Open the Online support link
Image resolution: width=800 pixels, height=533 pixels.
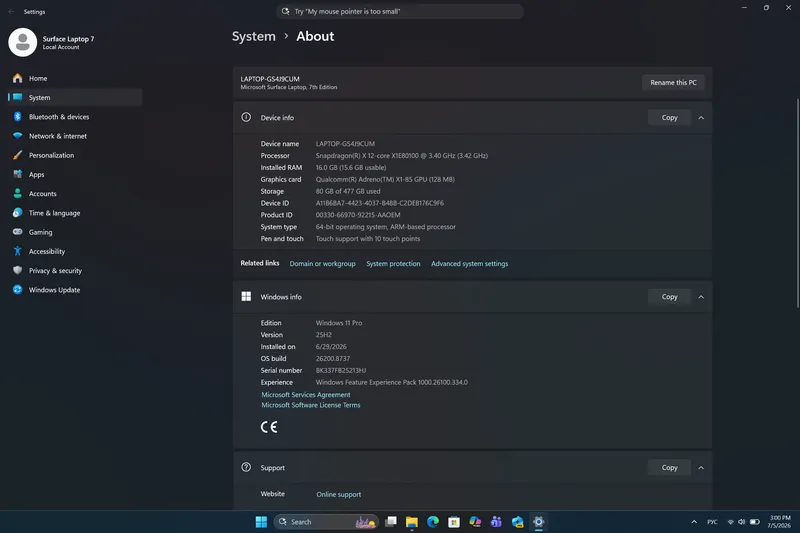(338, 494)
